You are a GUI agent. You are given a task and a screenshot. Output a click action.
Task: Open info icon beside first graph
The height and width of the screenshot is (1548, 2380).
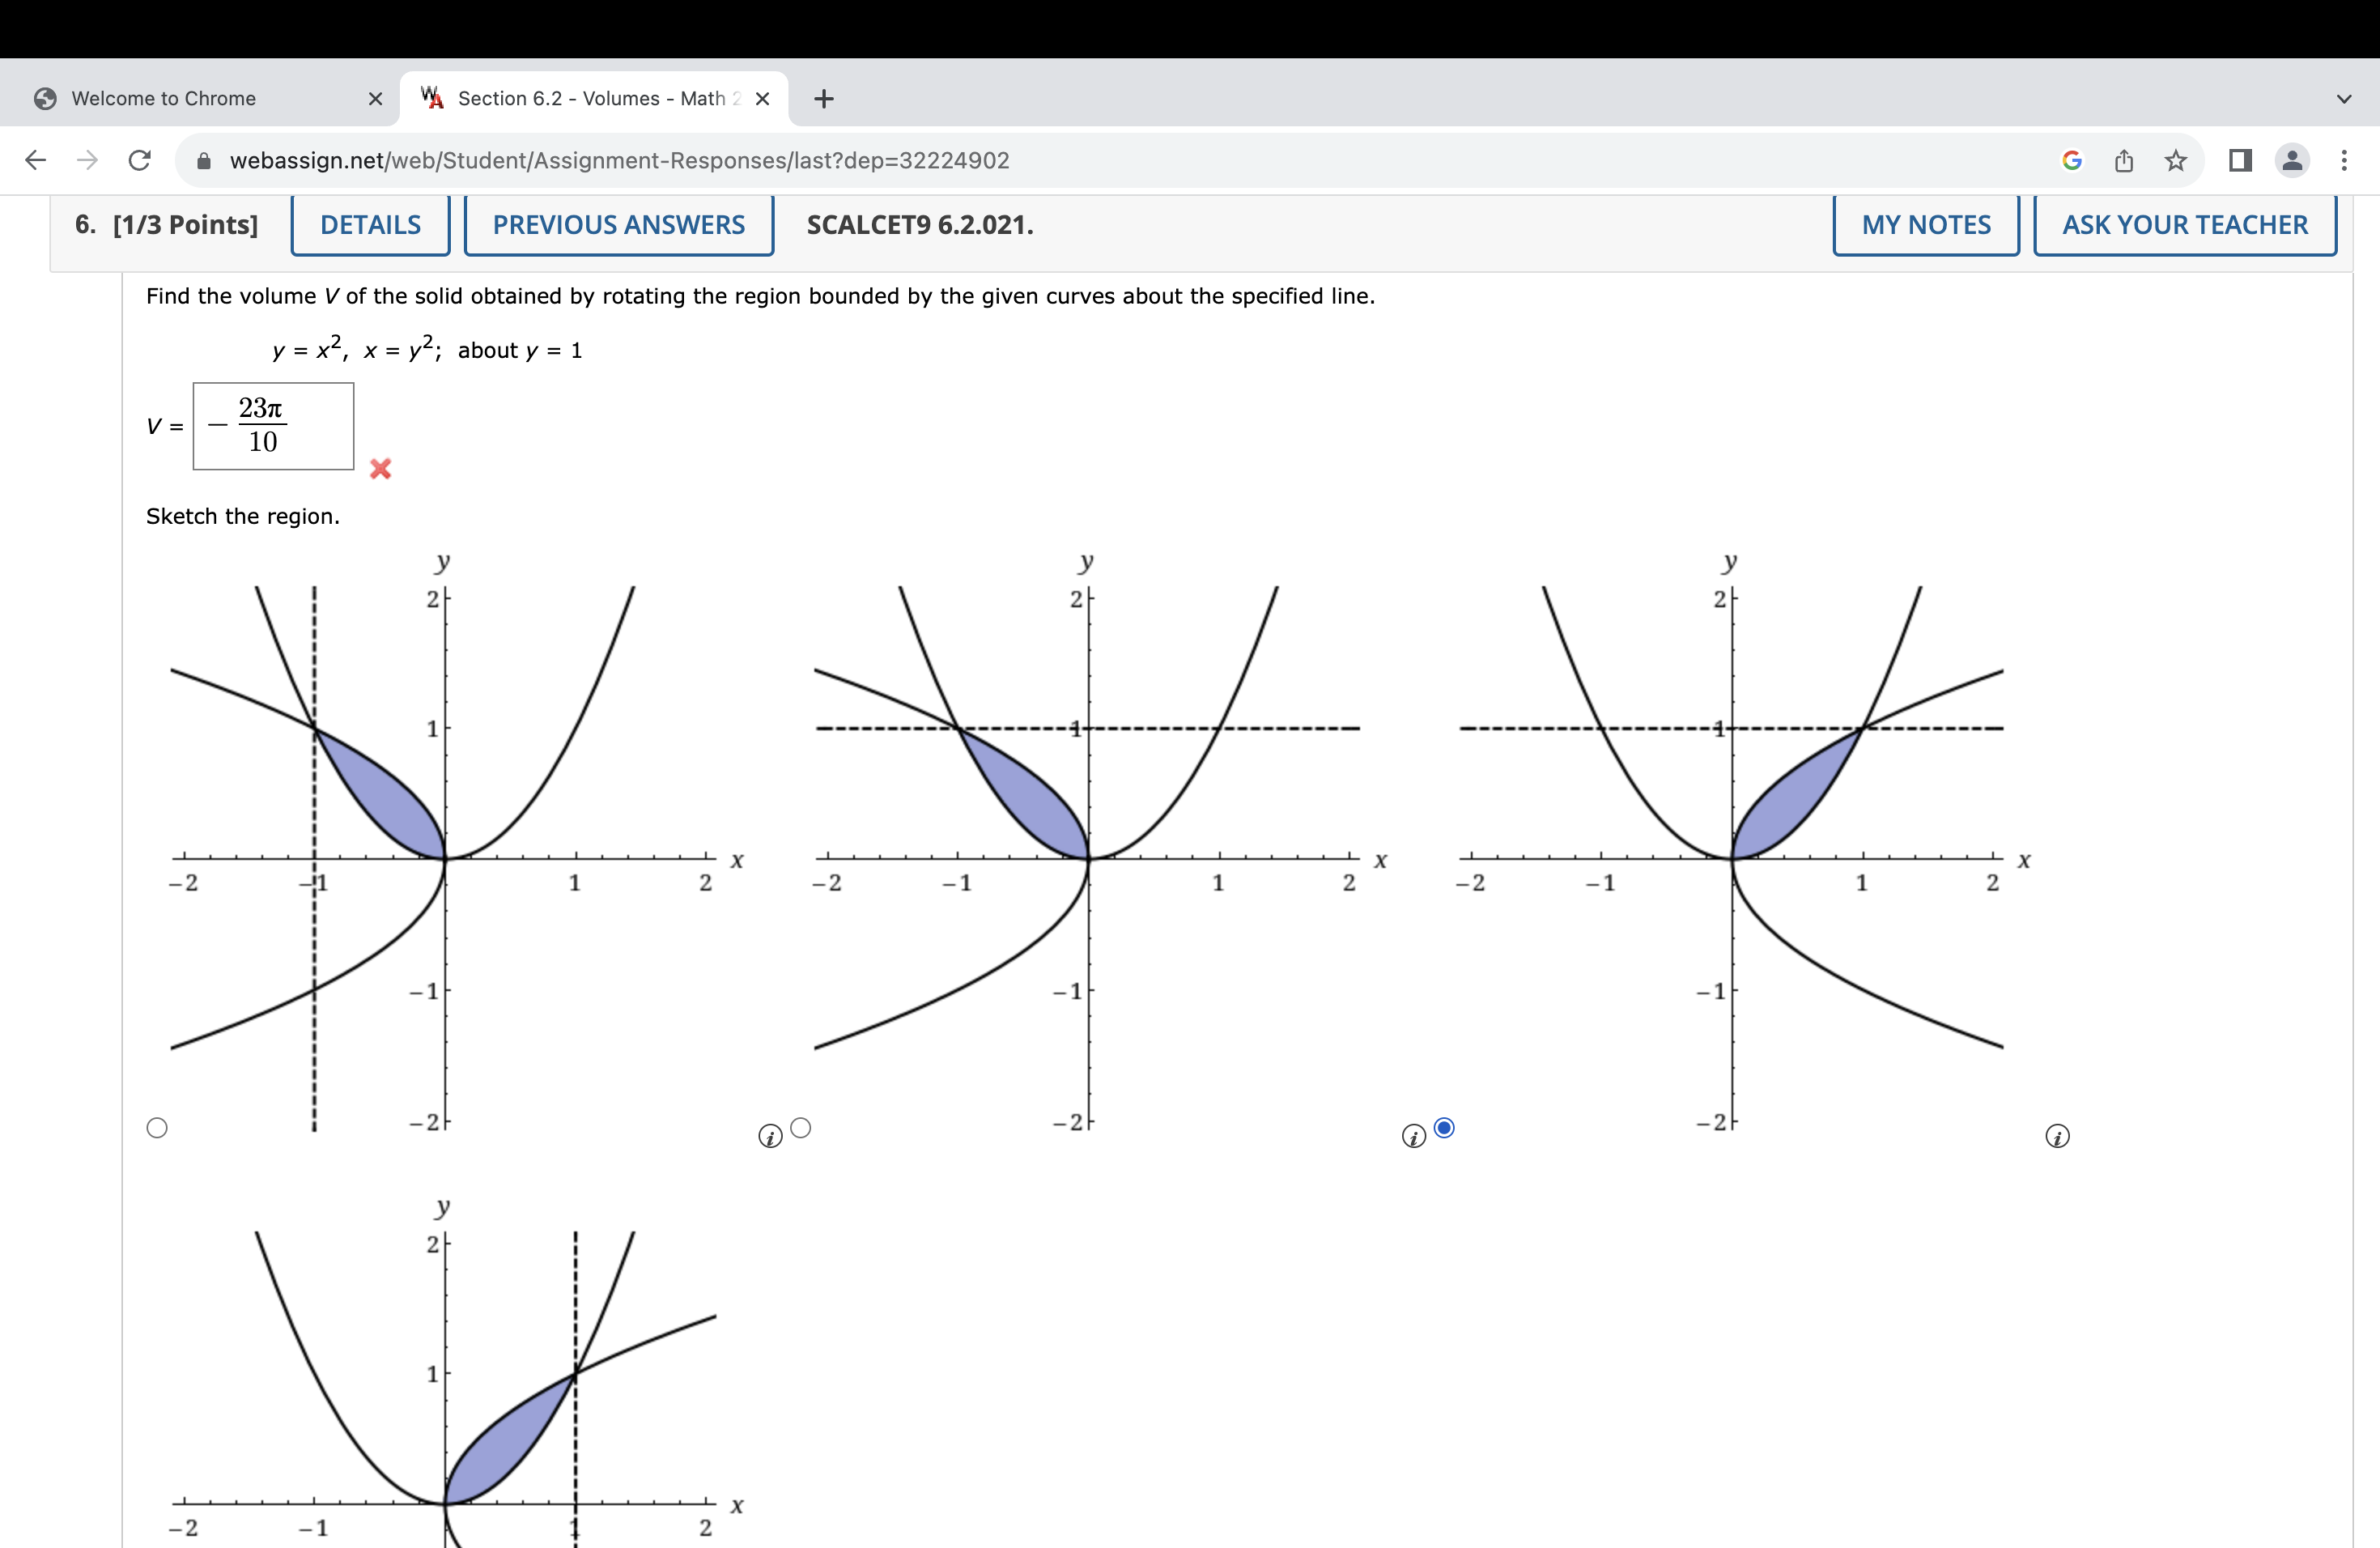pos(769,1137)
